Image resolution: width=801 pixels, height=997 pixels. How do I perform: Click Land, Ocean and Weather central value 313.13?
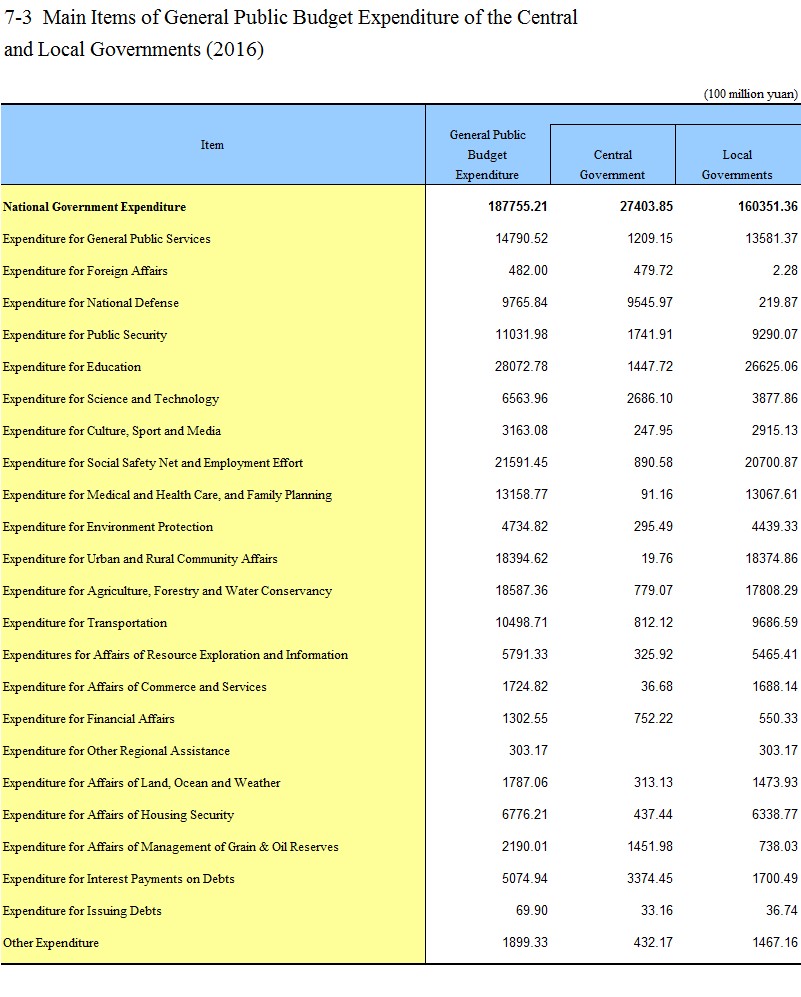tap(653, 783)
